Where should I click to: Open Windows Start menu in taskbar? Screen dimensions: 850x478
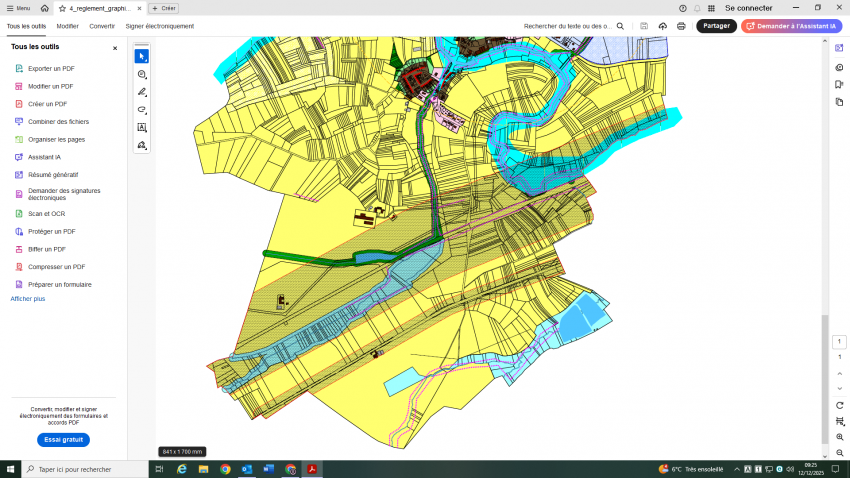click(x=10, y=469)
